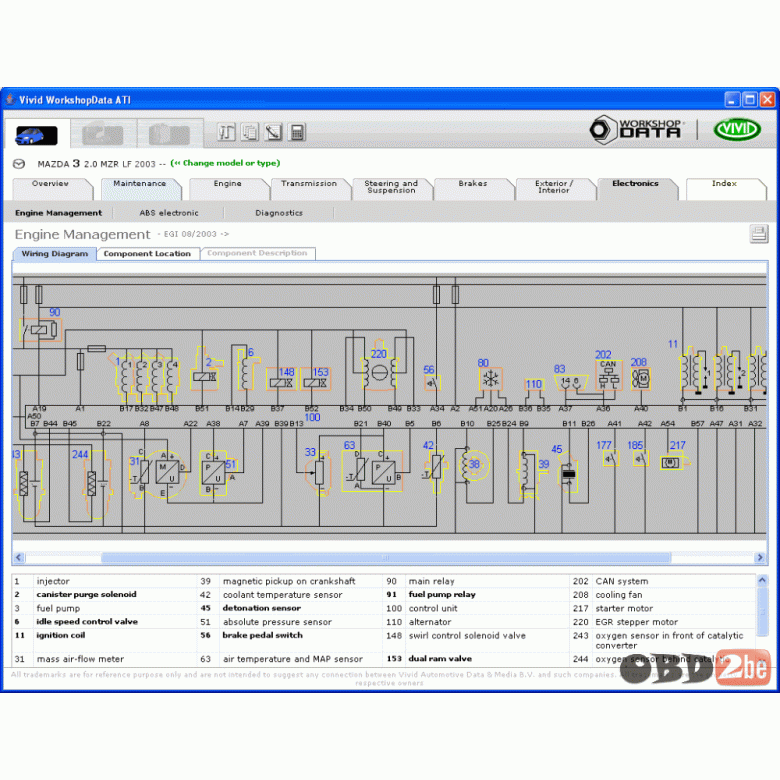Click dual ram valve legend entry
This screenshot has width=780, height=780.
[x=440, y=659]
